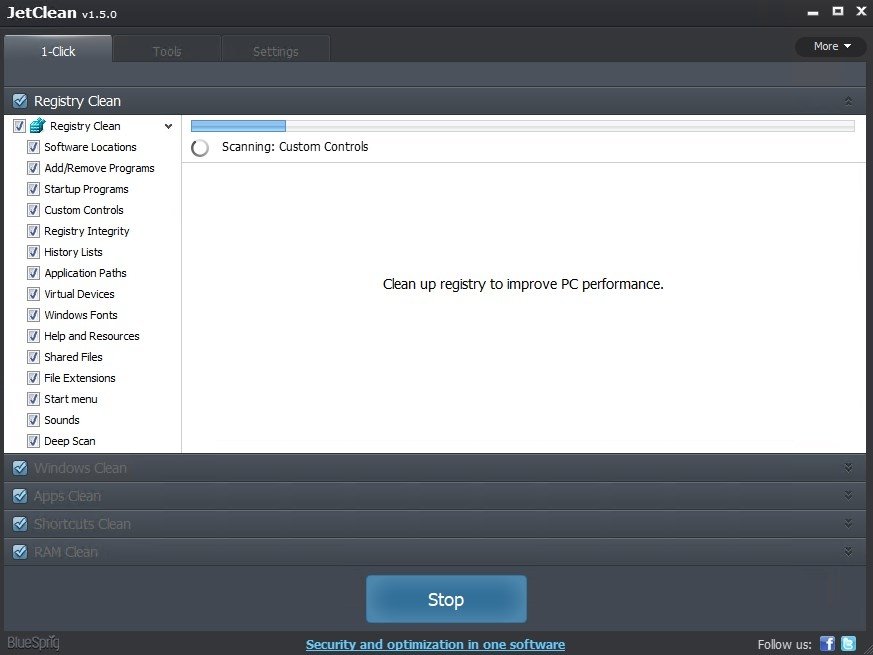Toggle the Startup Programs checkbox
This screenshot has height=655, width=873.
[33, 189]
